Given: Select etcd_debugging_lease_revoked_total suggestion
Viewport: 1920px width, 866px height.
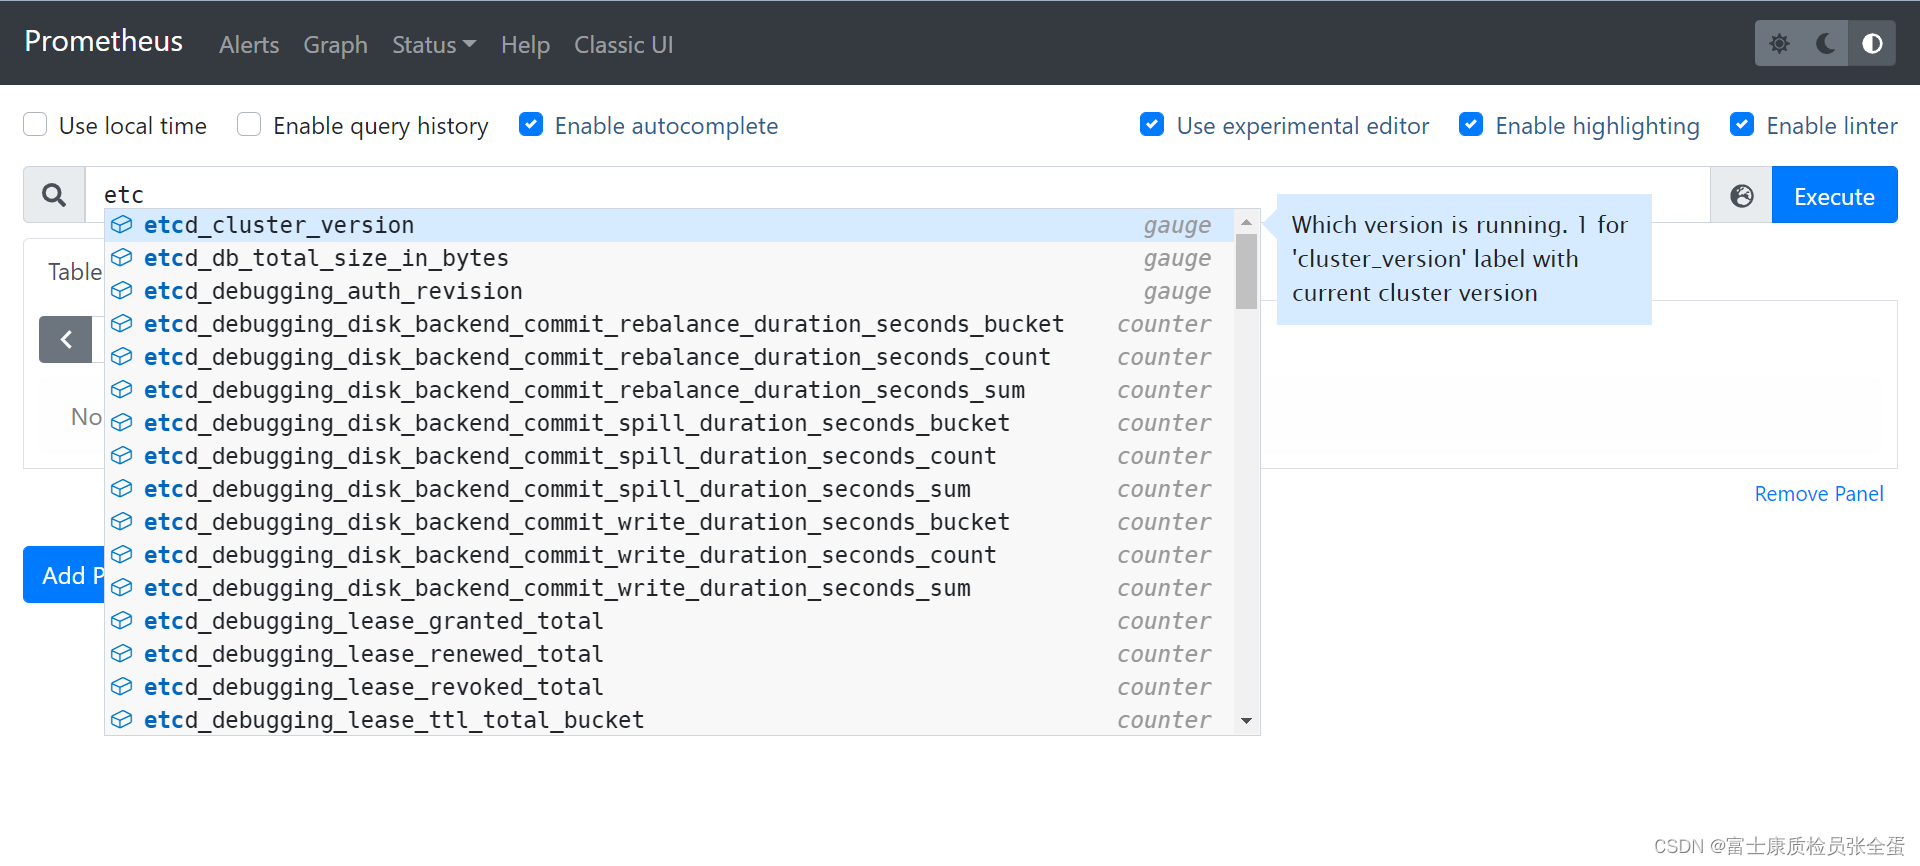Looking at the screenshot, I should [669, 687].
